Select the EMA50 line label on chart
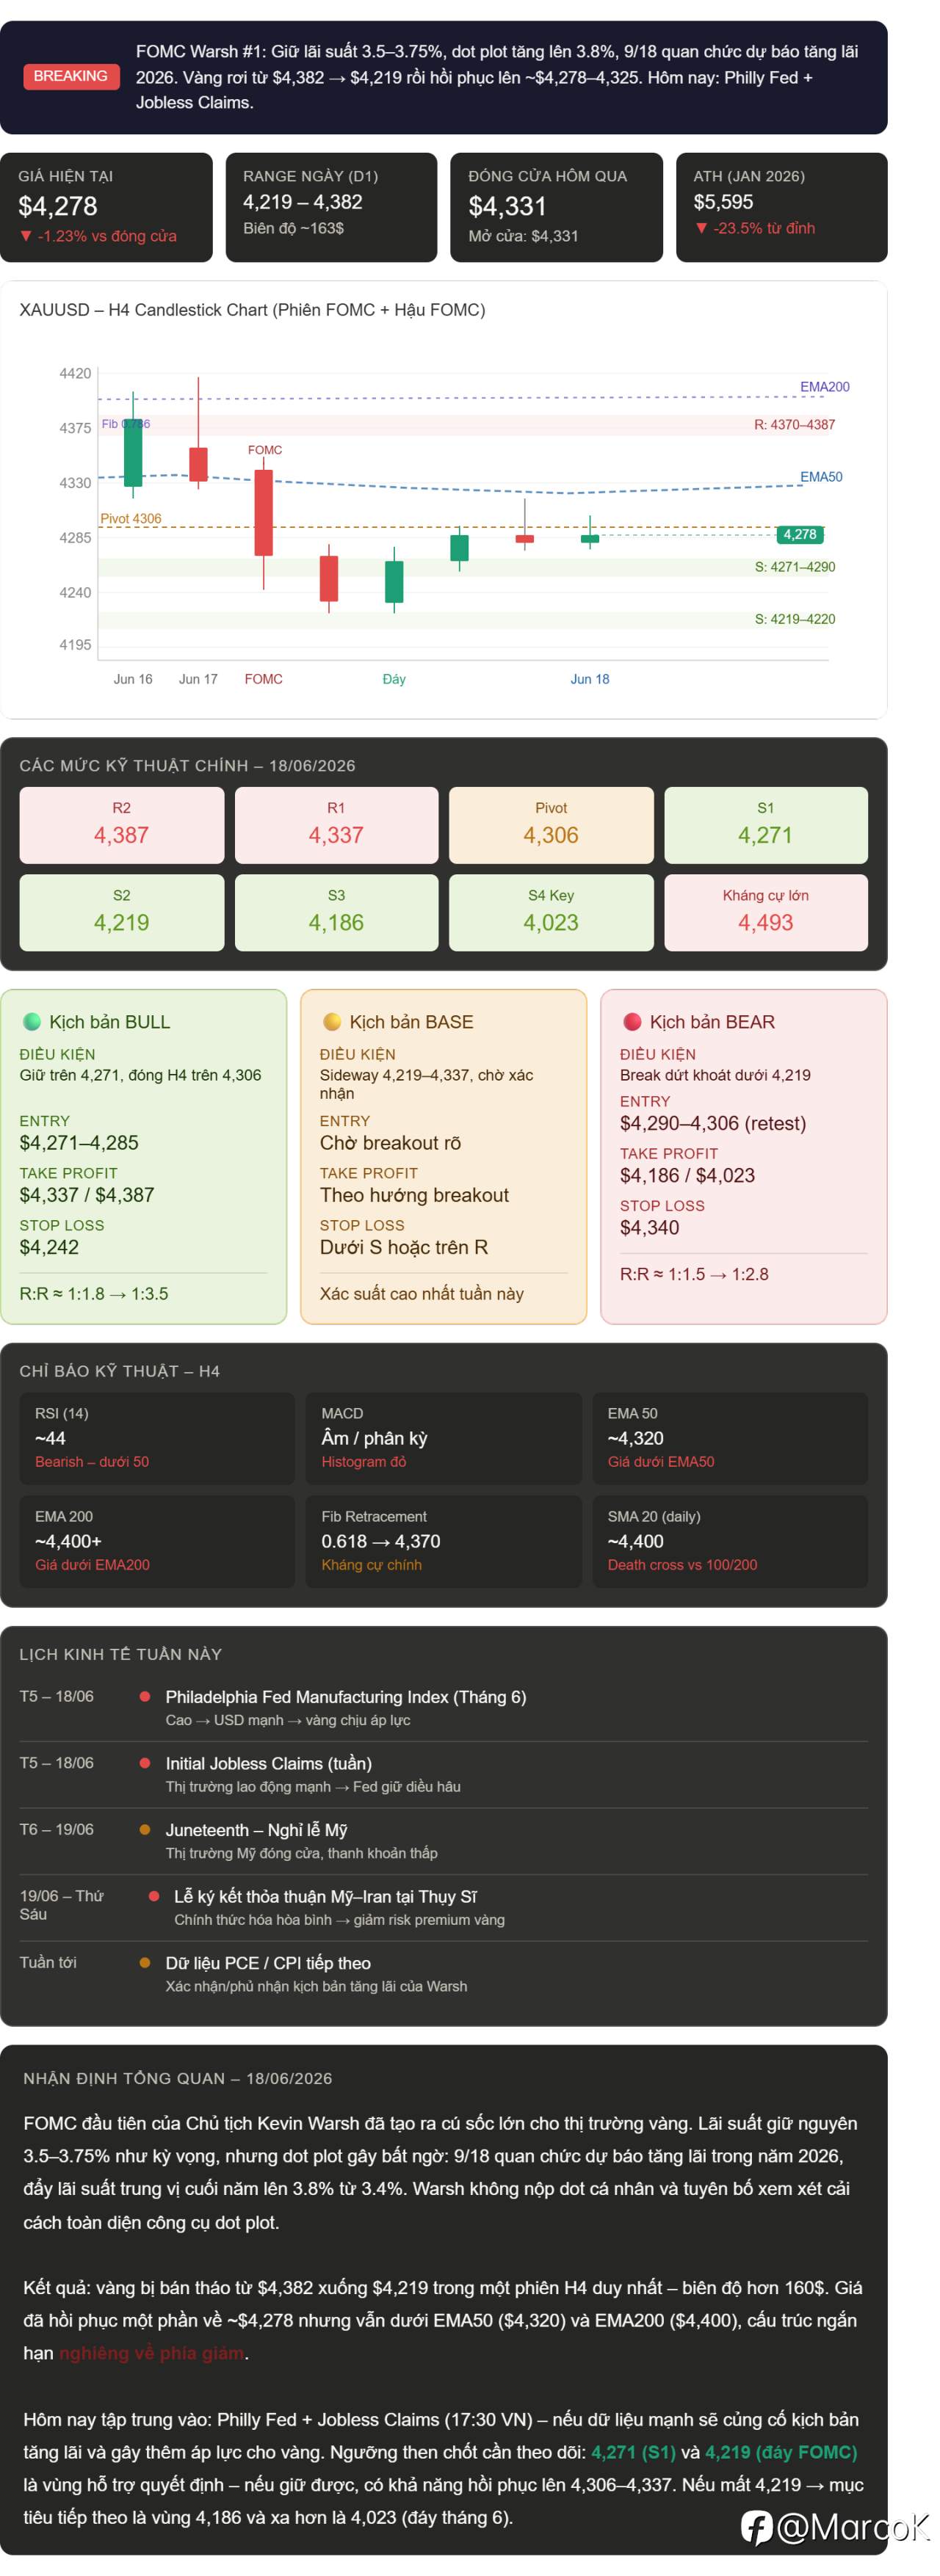 click(821, 477)
